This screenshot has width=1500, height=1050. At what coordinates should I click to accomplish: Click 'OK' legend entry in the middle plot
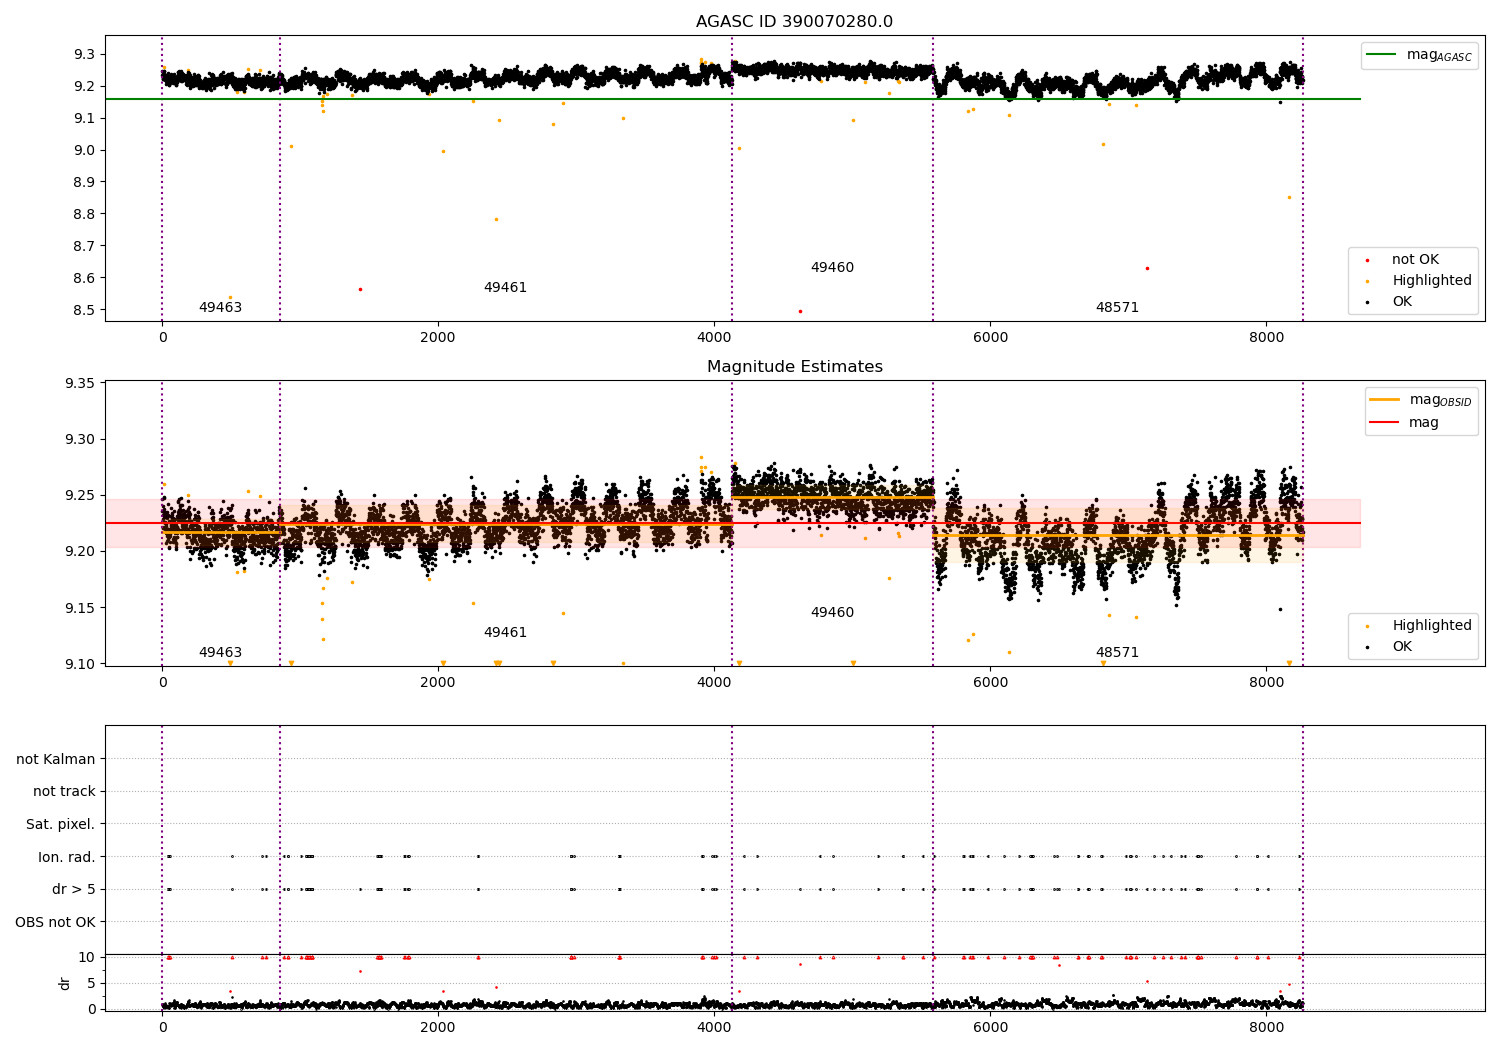(x=1390, y=647)
